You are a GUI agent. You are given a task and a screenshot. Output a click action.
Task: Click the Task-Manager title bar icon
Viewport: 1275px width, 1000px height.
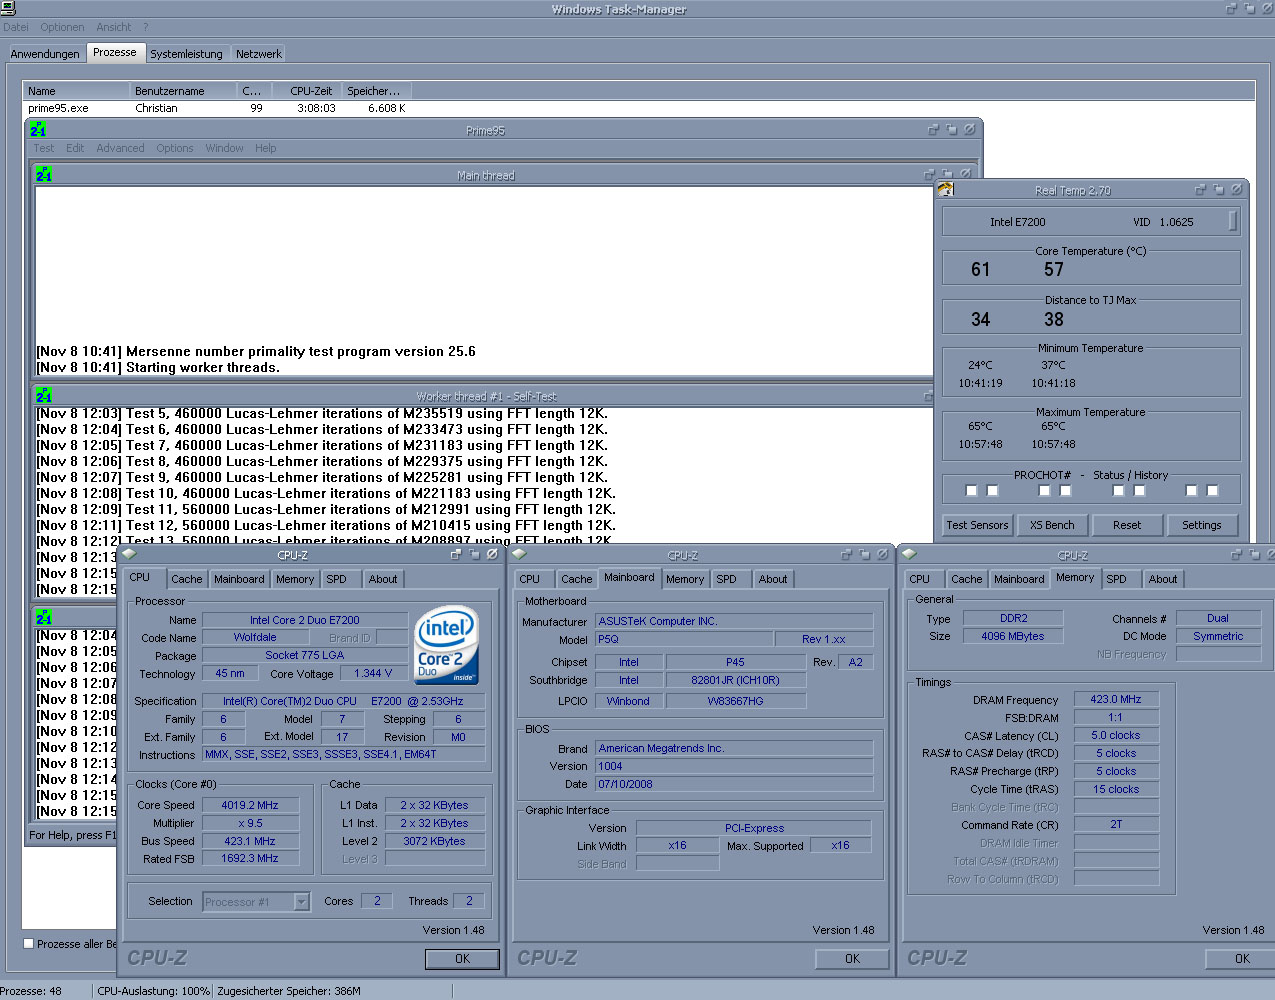tap(8, 8)
